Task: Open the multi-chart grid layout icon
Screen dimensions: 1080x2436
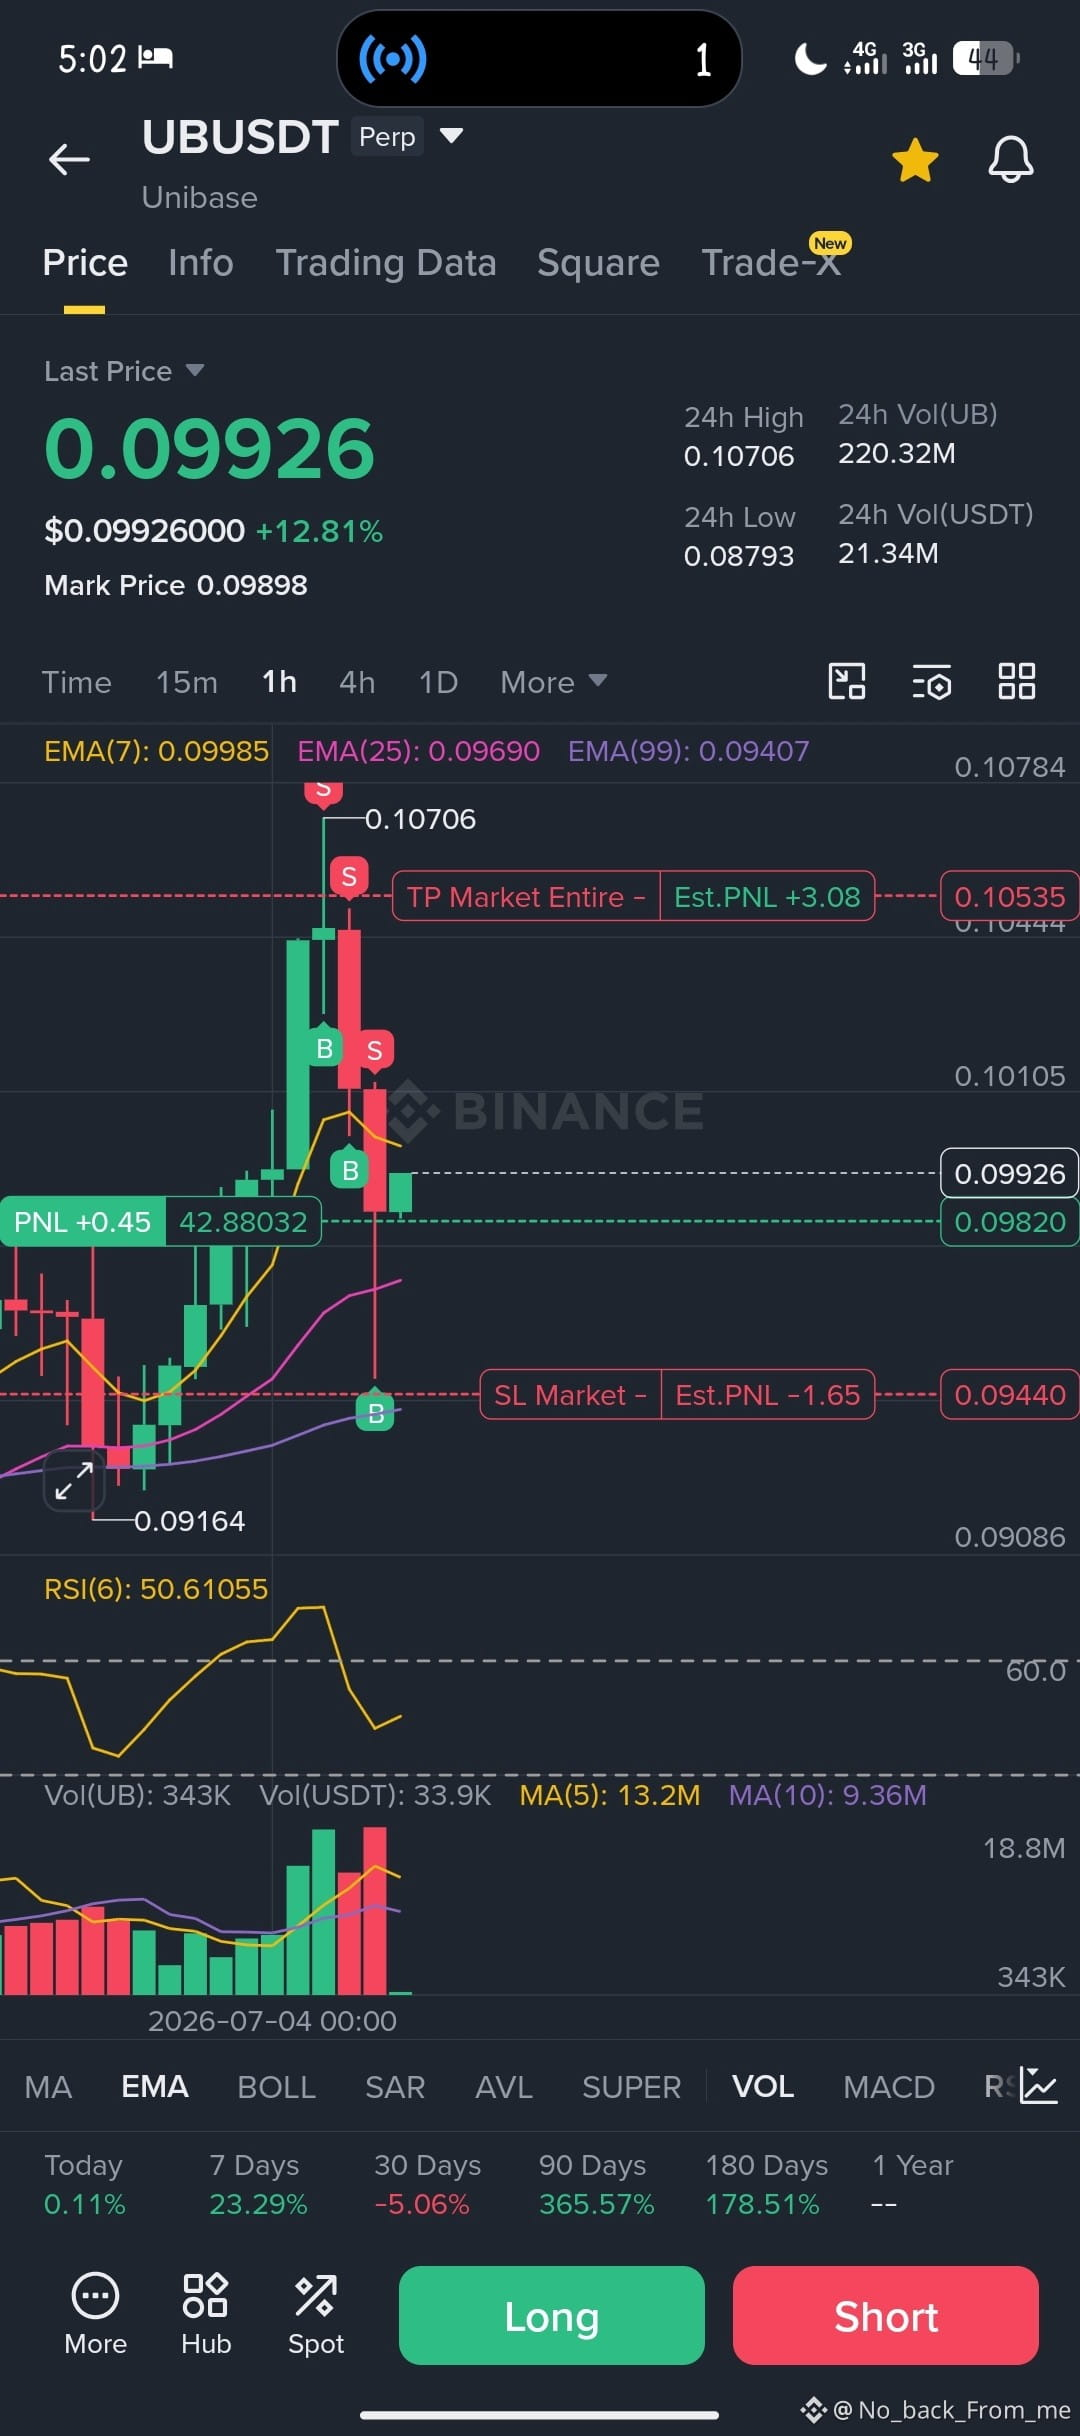Action: [x=1017, y=681]
